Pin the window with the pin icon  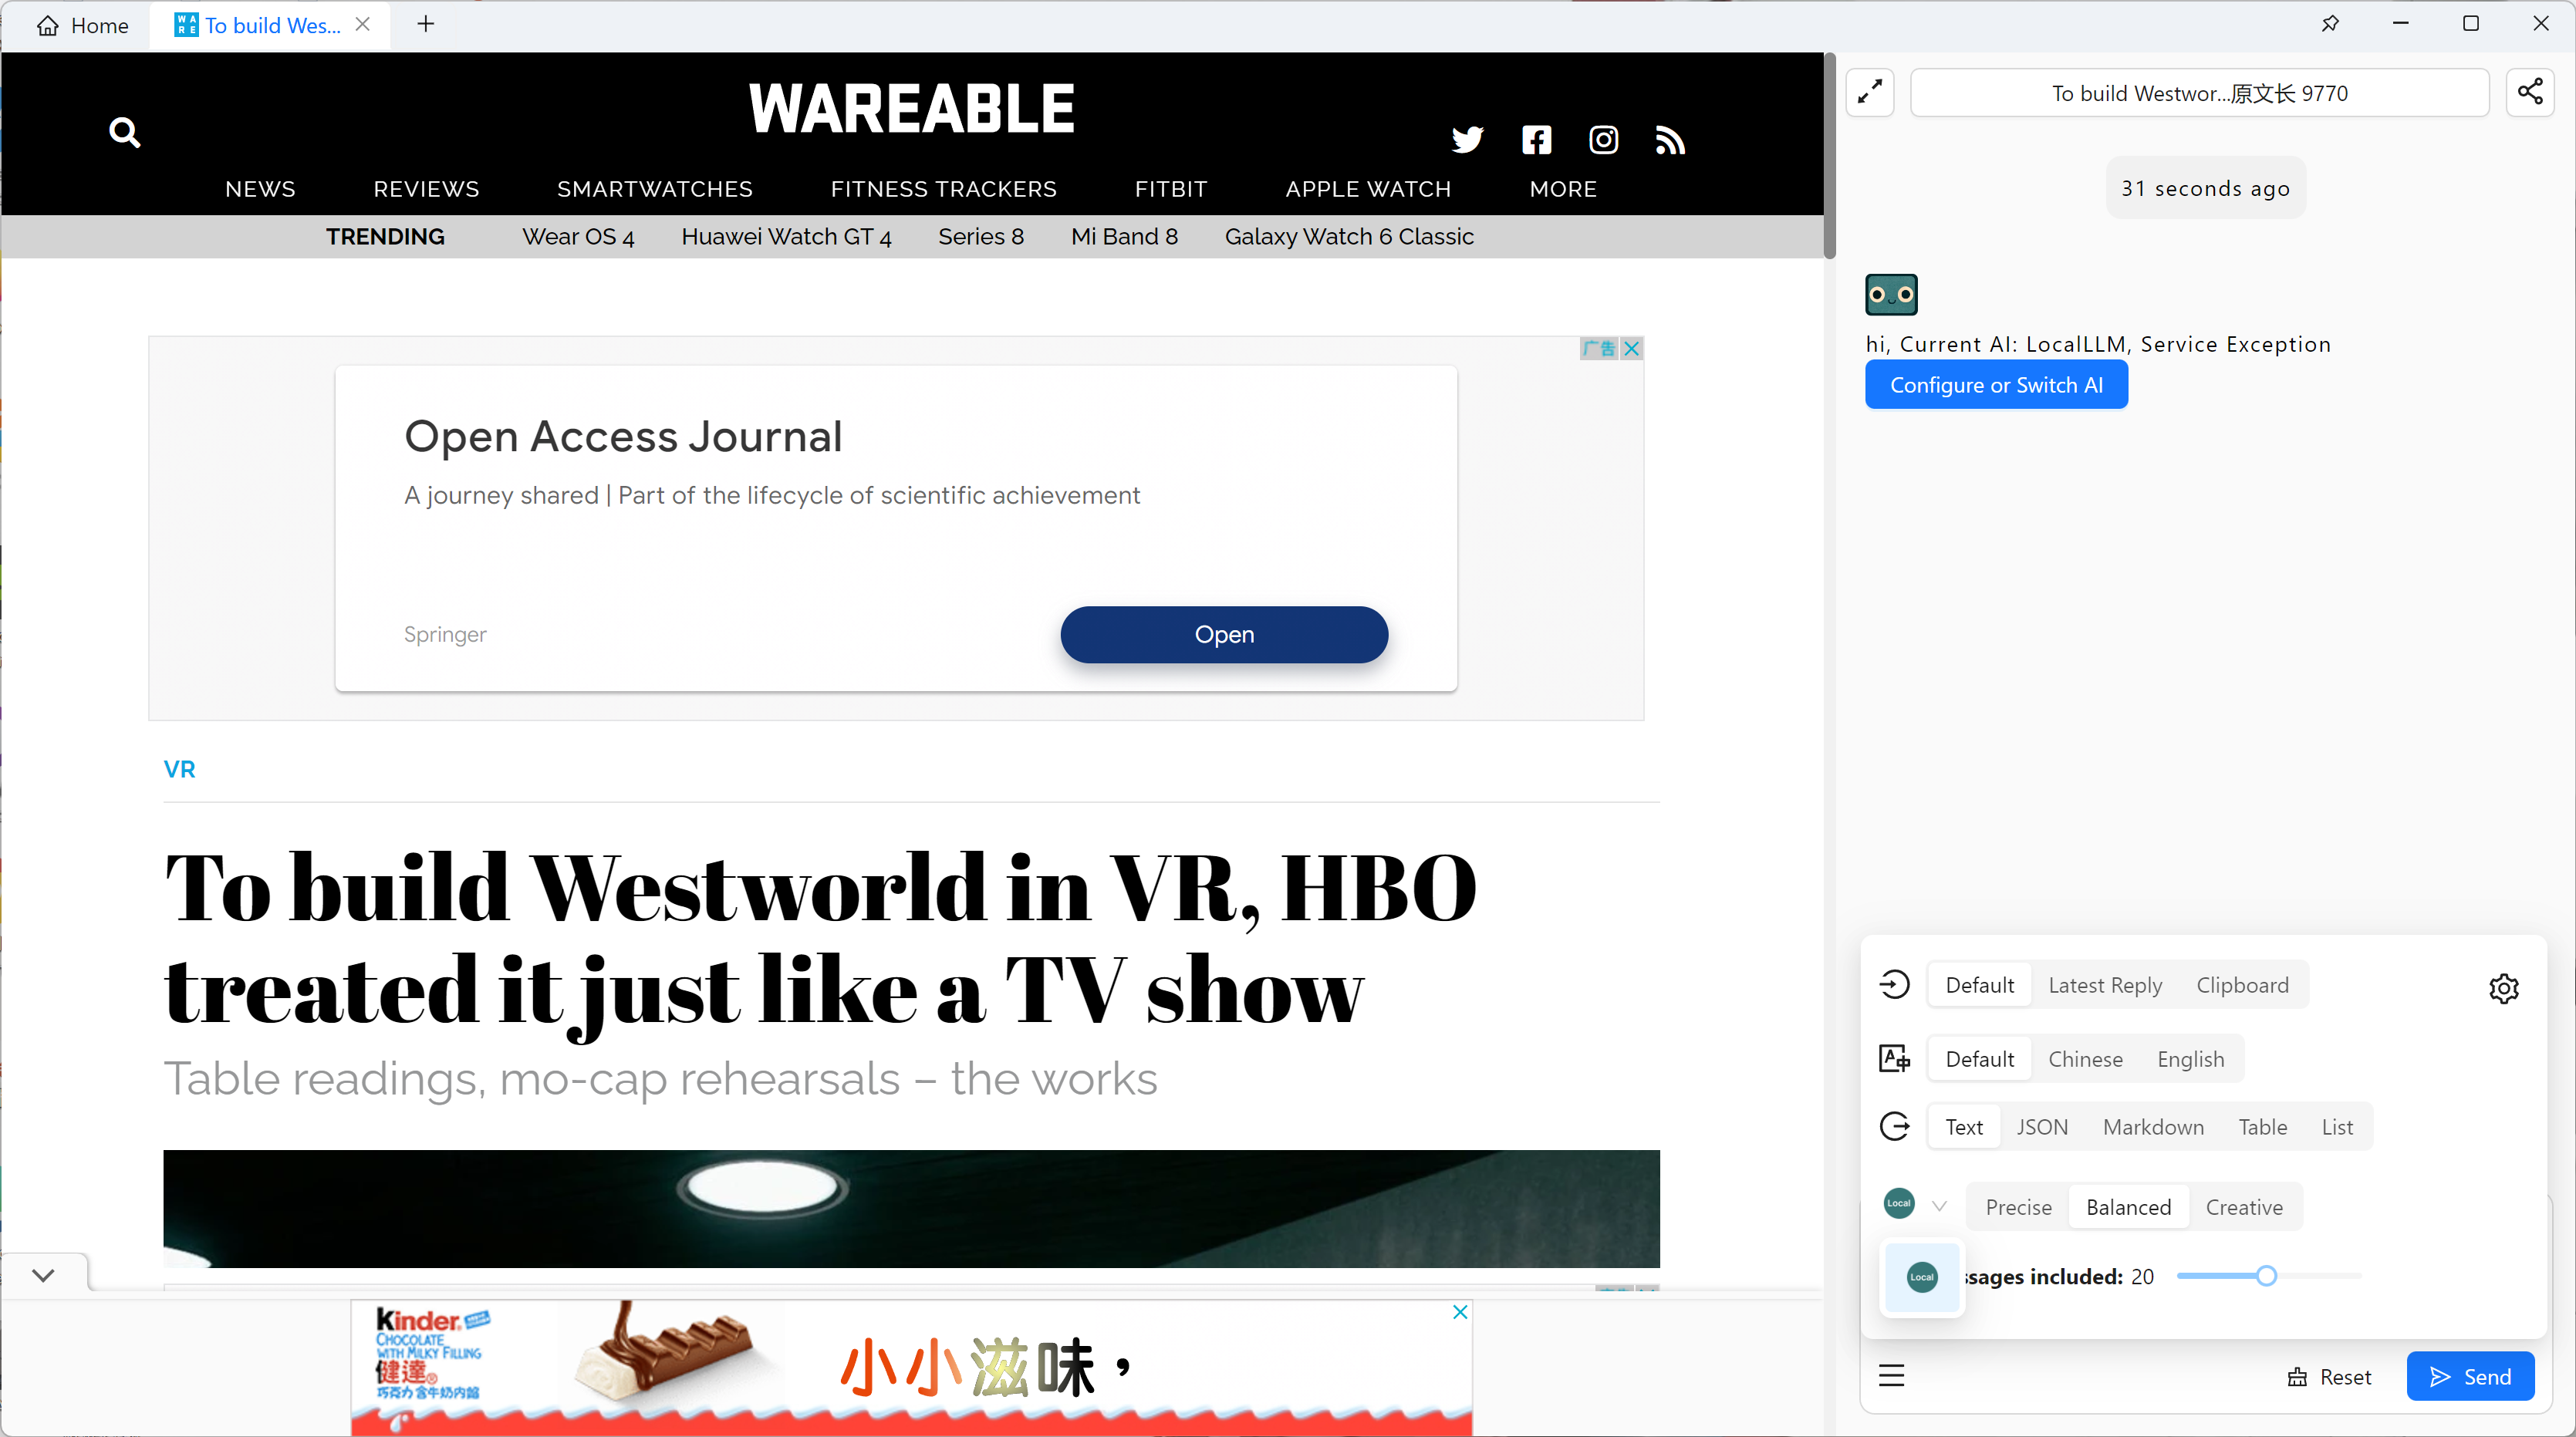(x=2330, y=24)
